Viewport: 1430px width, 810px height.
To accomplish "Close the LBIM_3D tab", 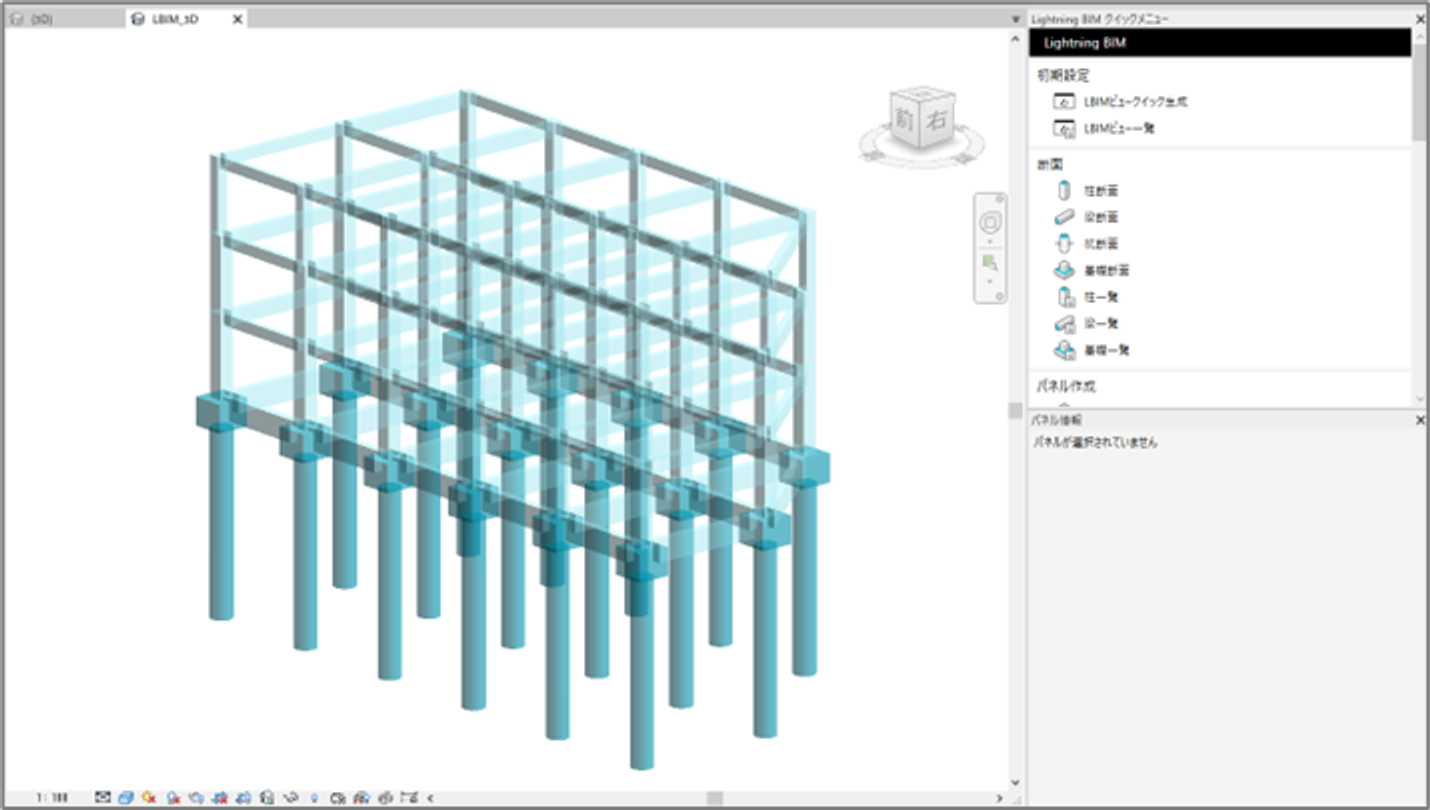I will [x=237, y=19].
